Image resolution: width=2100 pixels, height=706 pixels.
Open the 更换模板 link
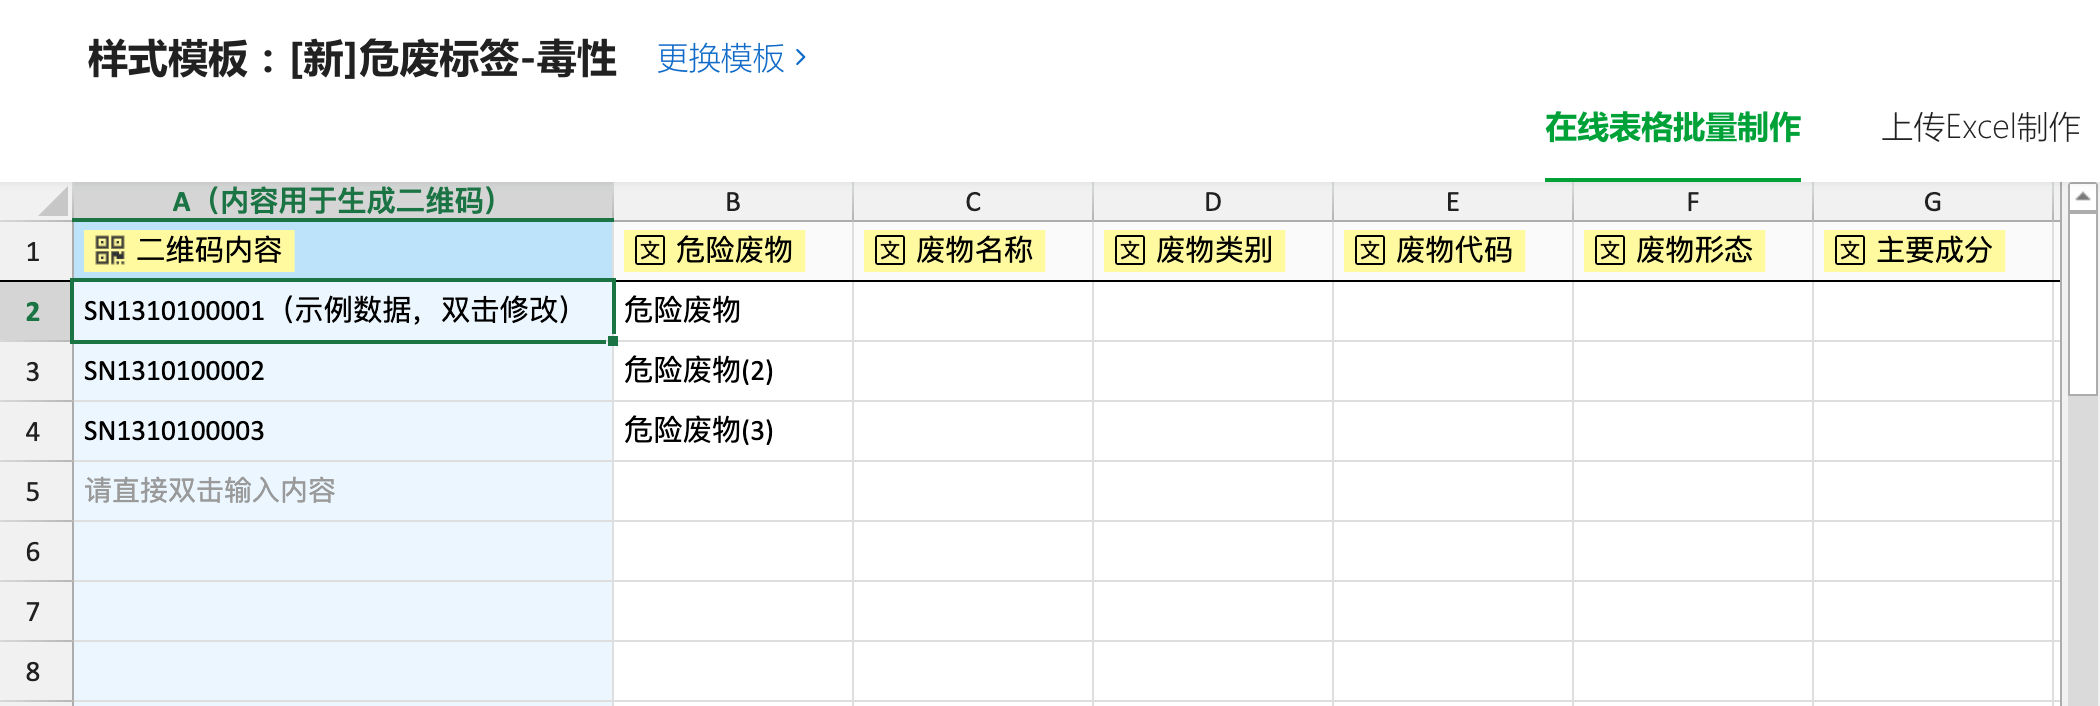731,58
